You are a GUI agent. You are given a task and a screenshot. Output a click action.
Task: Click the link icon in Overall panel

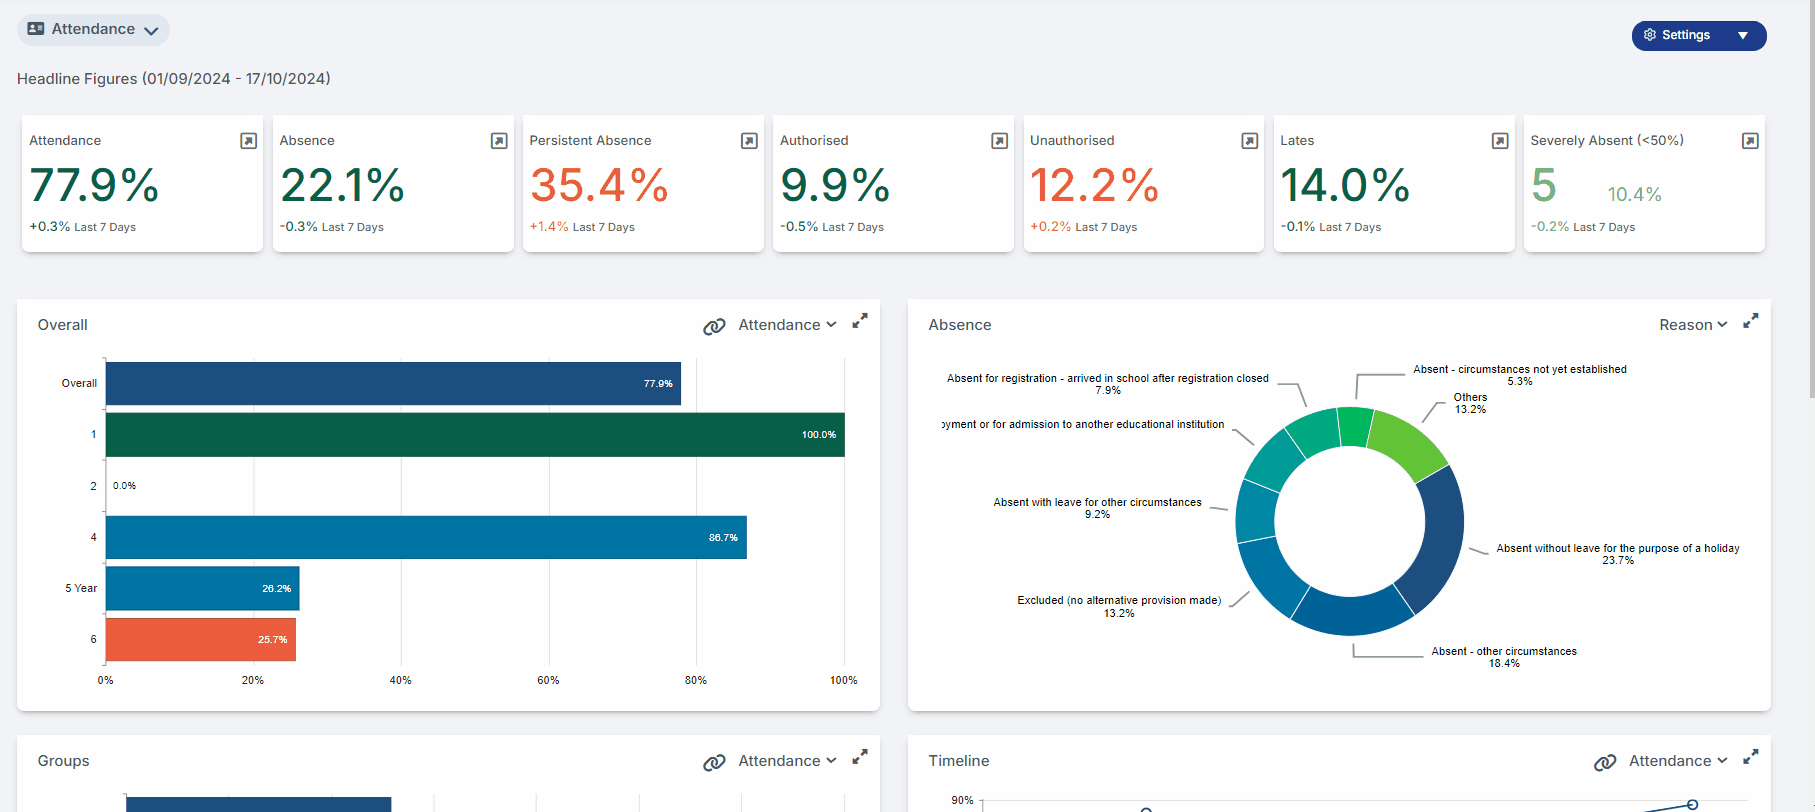click(x=714, y=326)
